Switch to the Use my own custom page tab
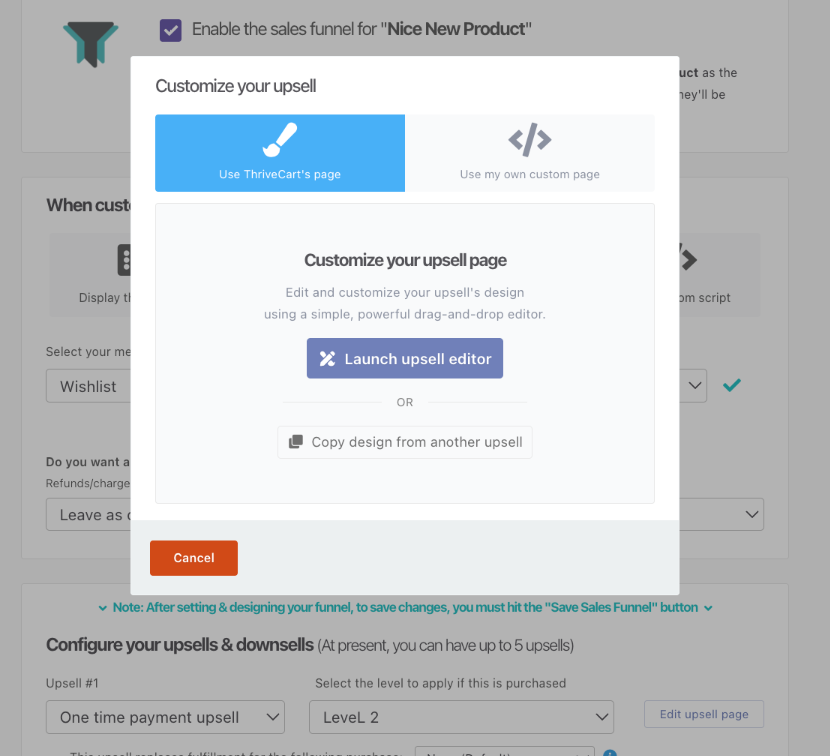The height and width of the screenshot is (756, 830). coord(530,153)
